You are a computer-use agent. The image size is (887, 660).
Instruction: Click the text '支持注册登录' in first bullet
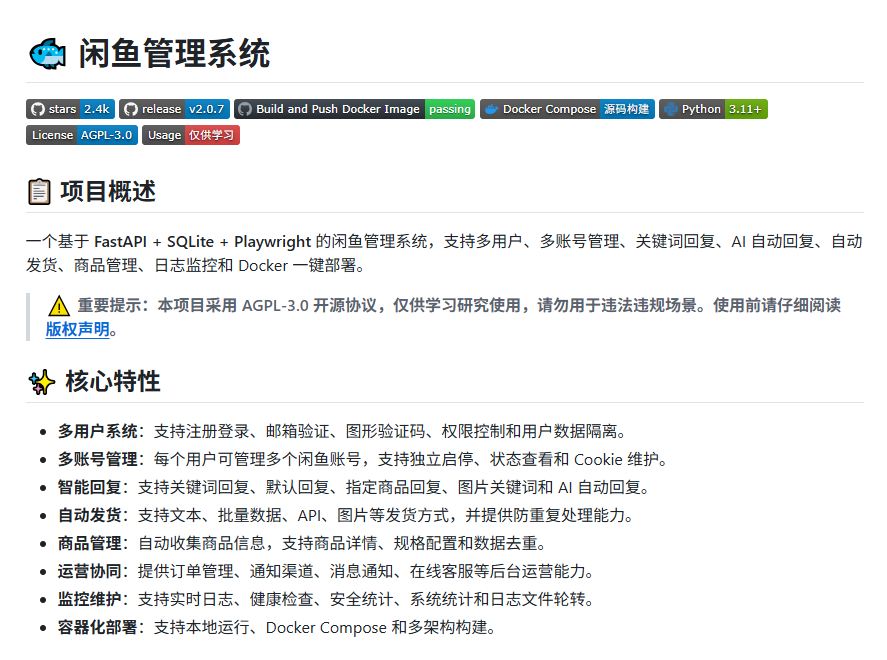(x=201, y=432)
